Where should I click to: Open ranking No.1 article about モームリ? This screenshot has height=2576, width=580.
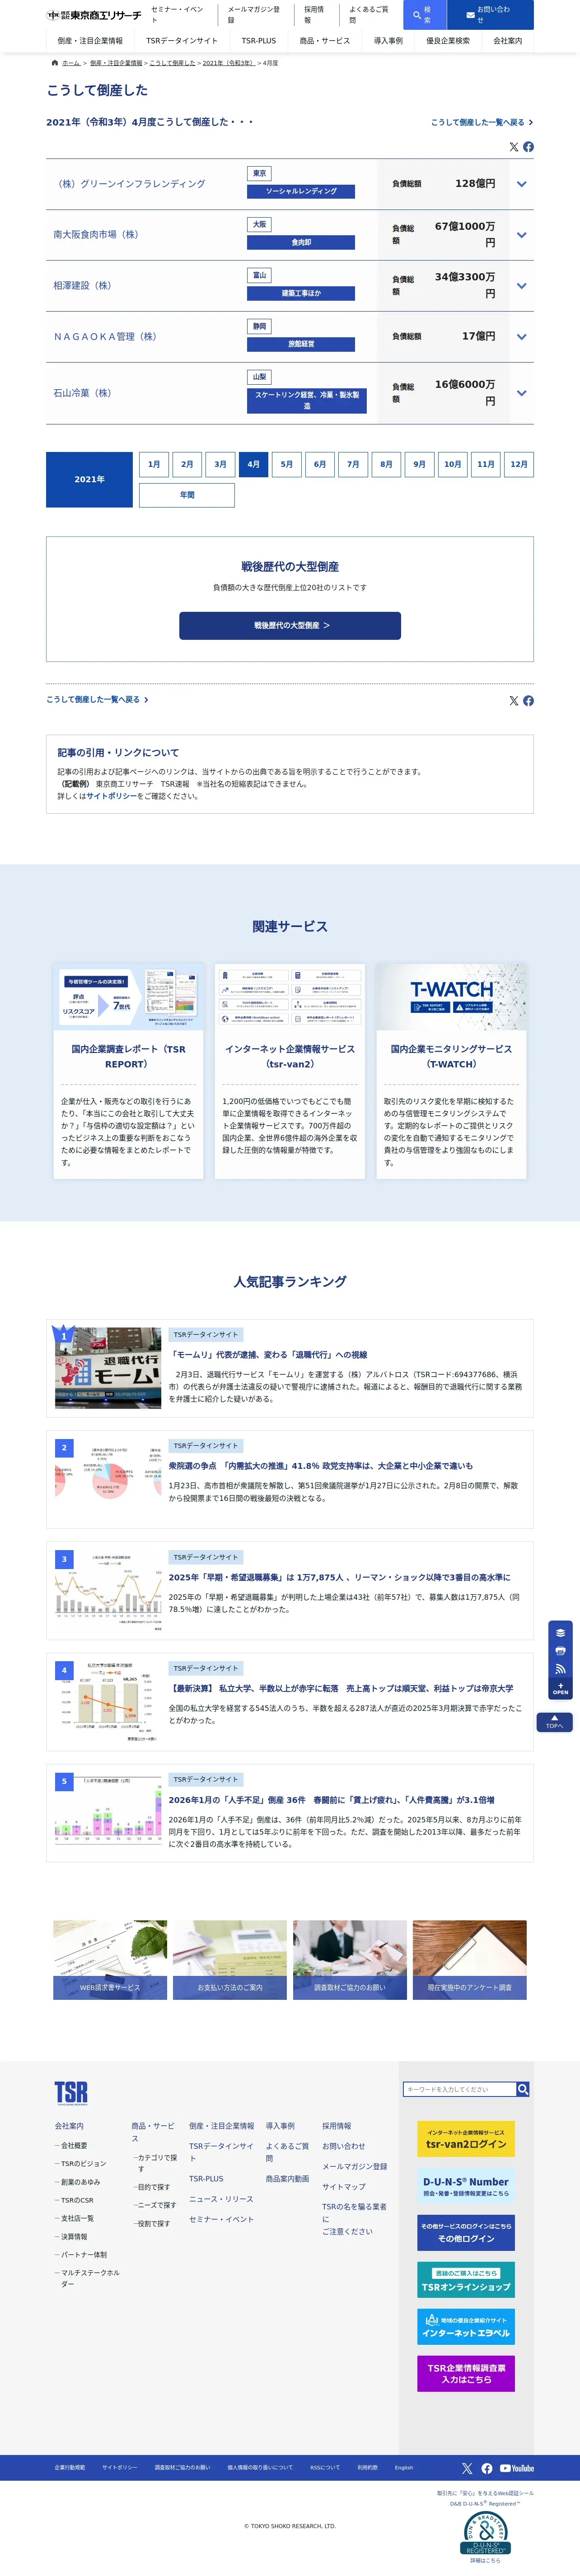click(x=290, y=1368)
